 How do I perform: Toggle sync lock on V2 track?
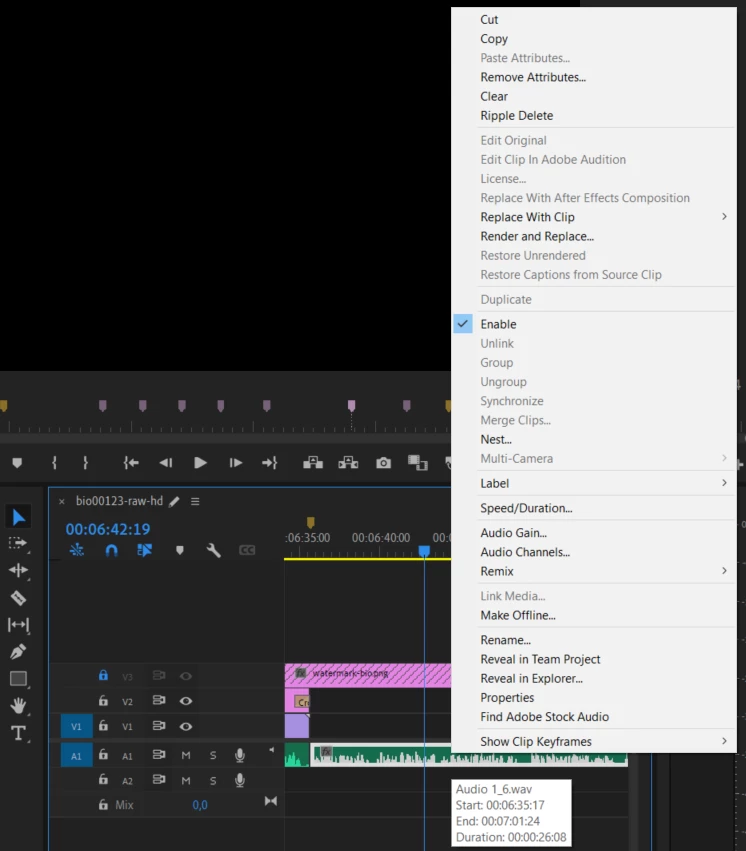click(158, 700)
